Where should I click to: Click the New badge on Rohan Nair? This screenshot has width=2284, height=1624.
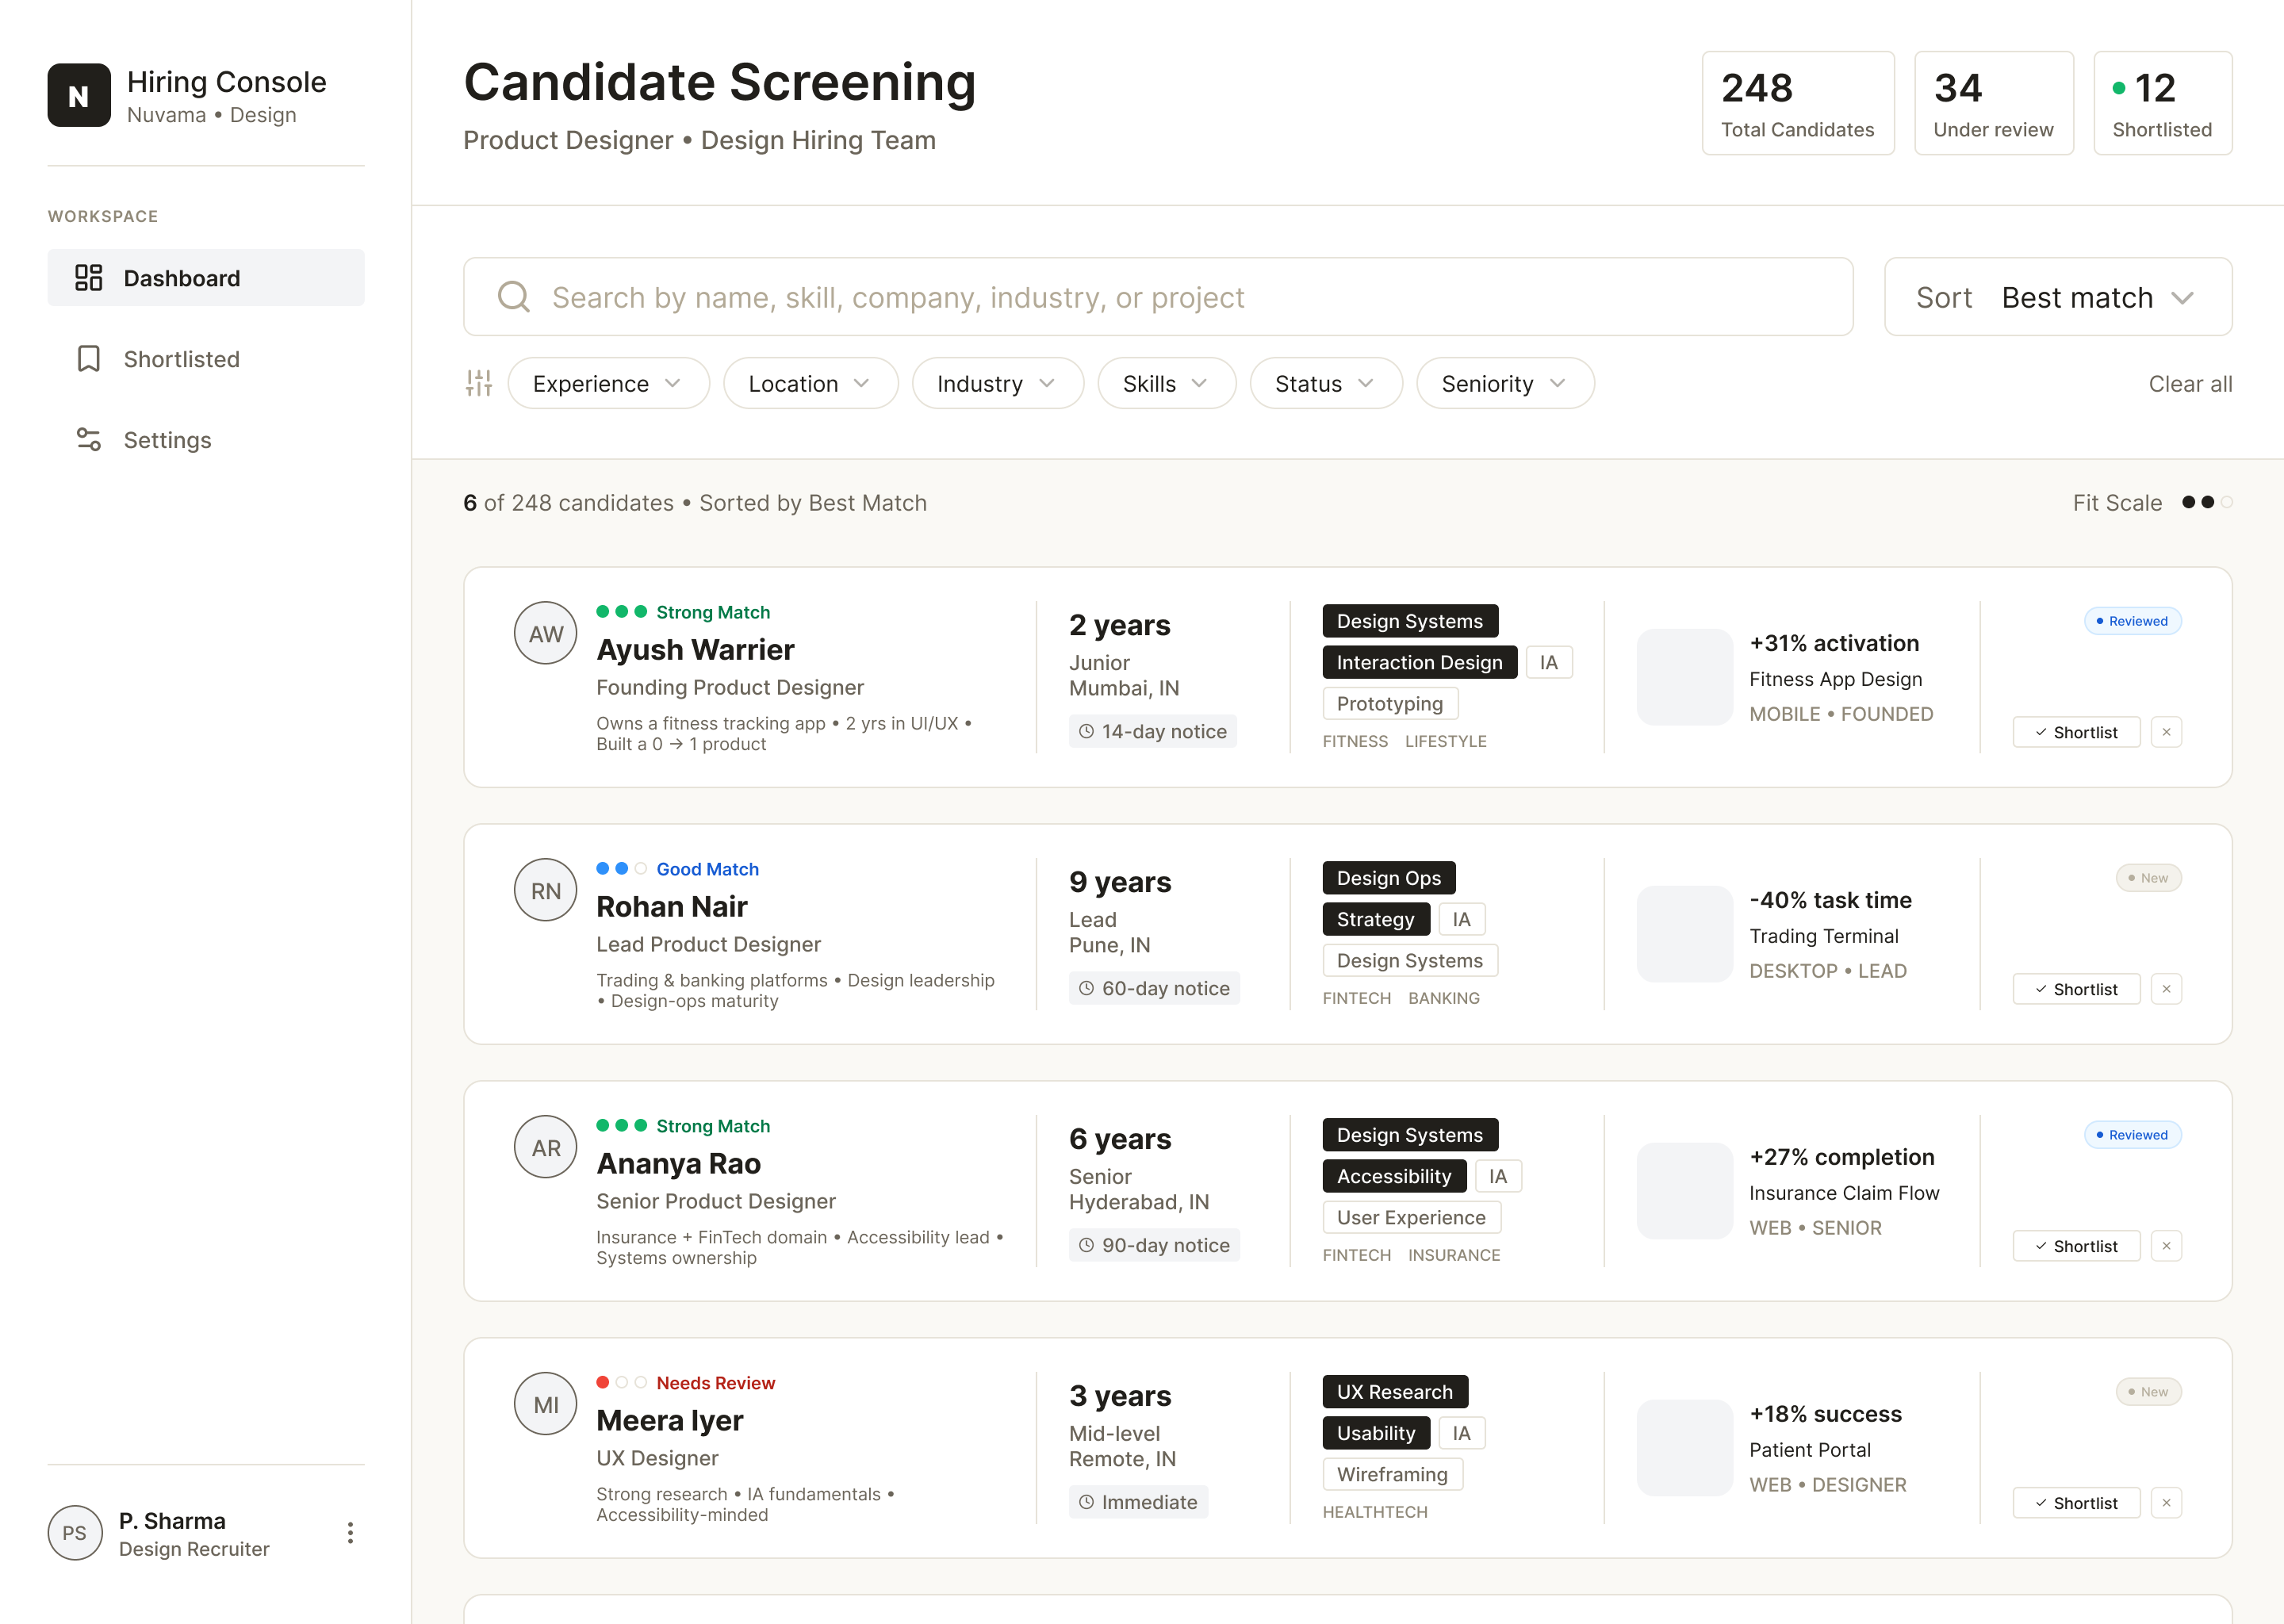pos(2148,878)
